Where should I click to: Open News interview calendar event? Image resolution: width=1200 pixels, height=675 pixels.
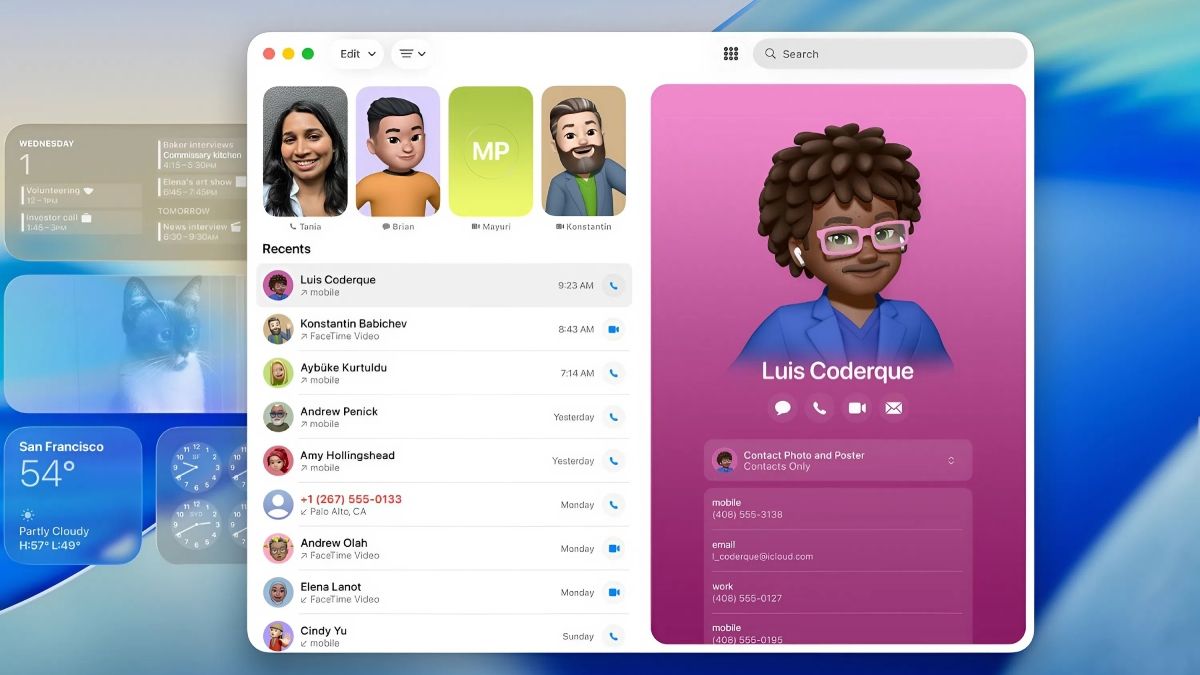(x=200, y=232)
